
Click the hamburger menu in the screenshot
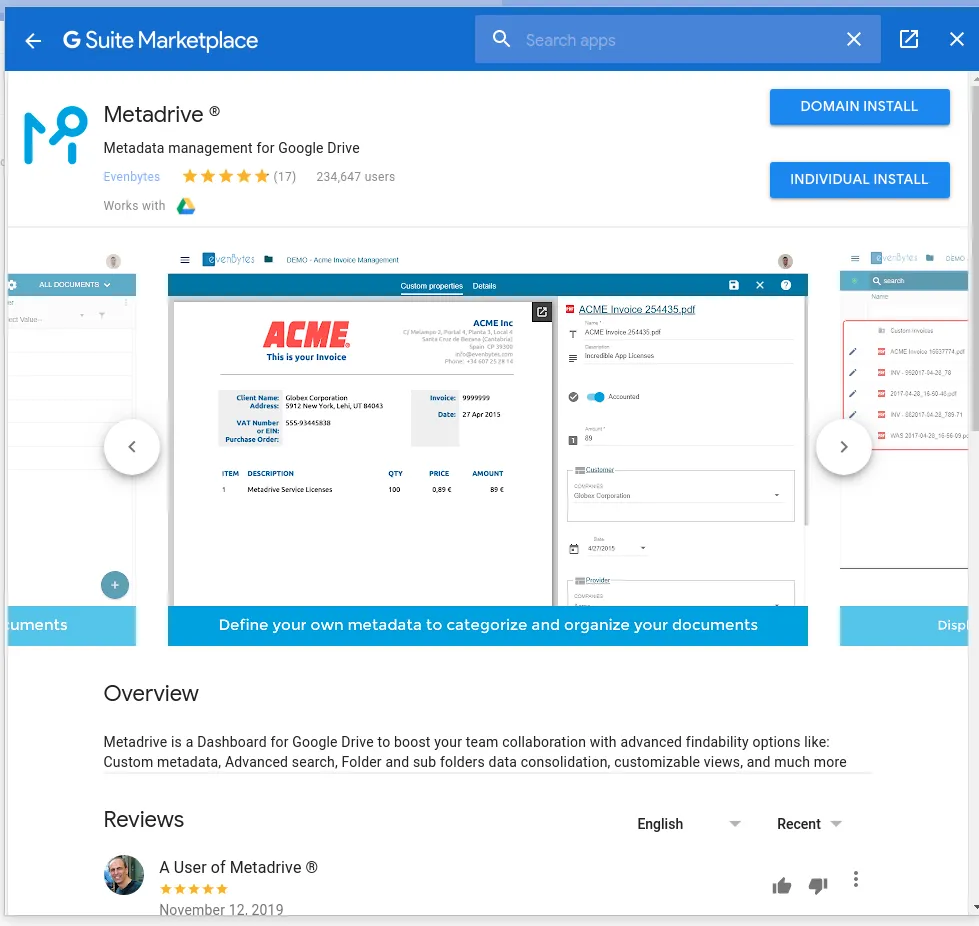(x=185, y=260)
